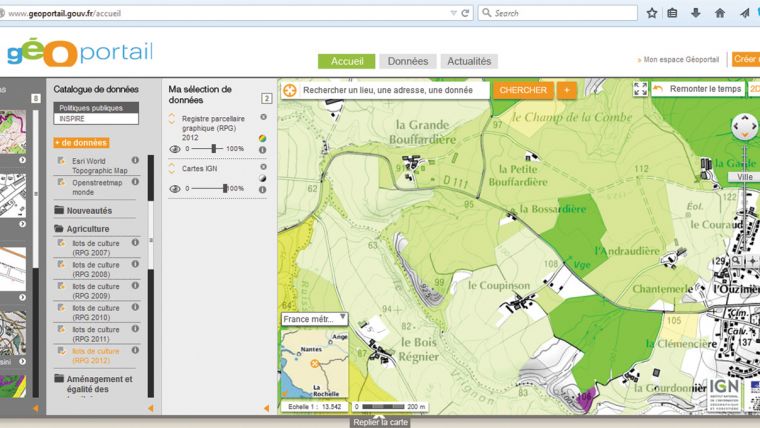Open color style picker for RPG 2012 layer

[262, 138]
